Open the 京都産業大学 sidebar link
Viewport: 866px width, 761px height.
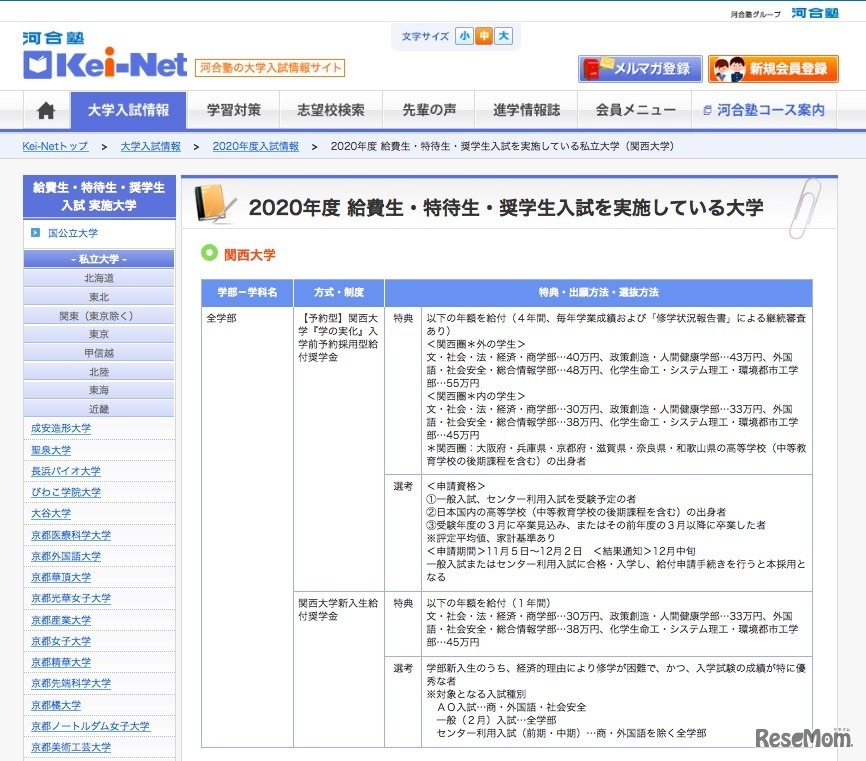pos(60,619)
